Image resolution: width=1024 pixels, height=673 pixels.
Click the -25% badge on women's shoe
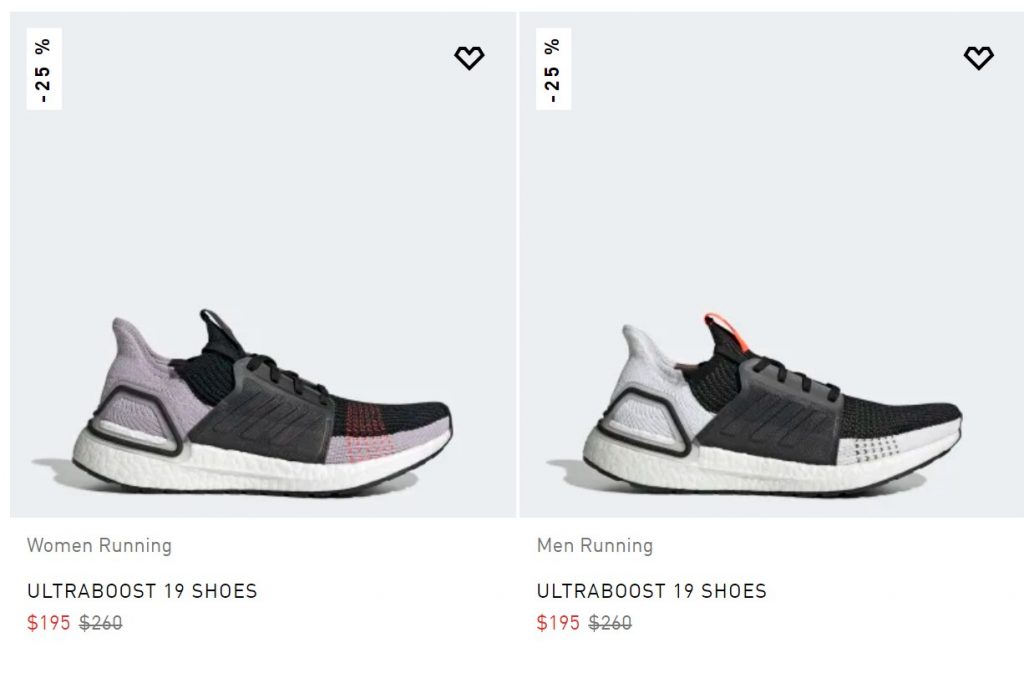44,69
